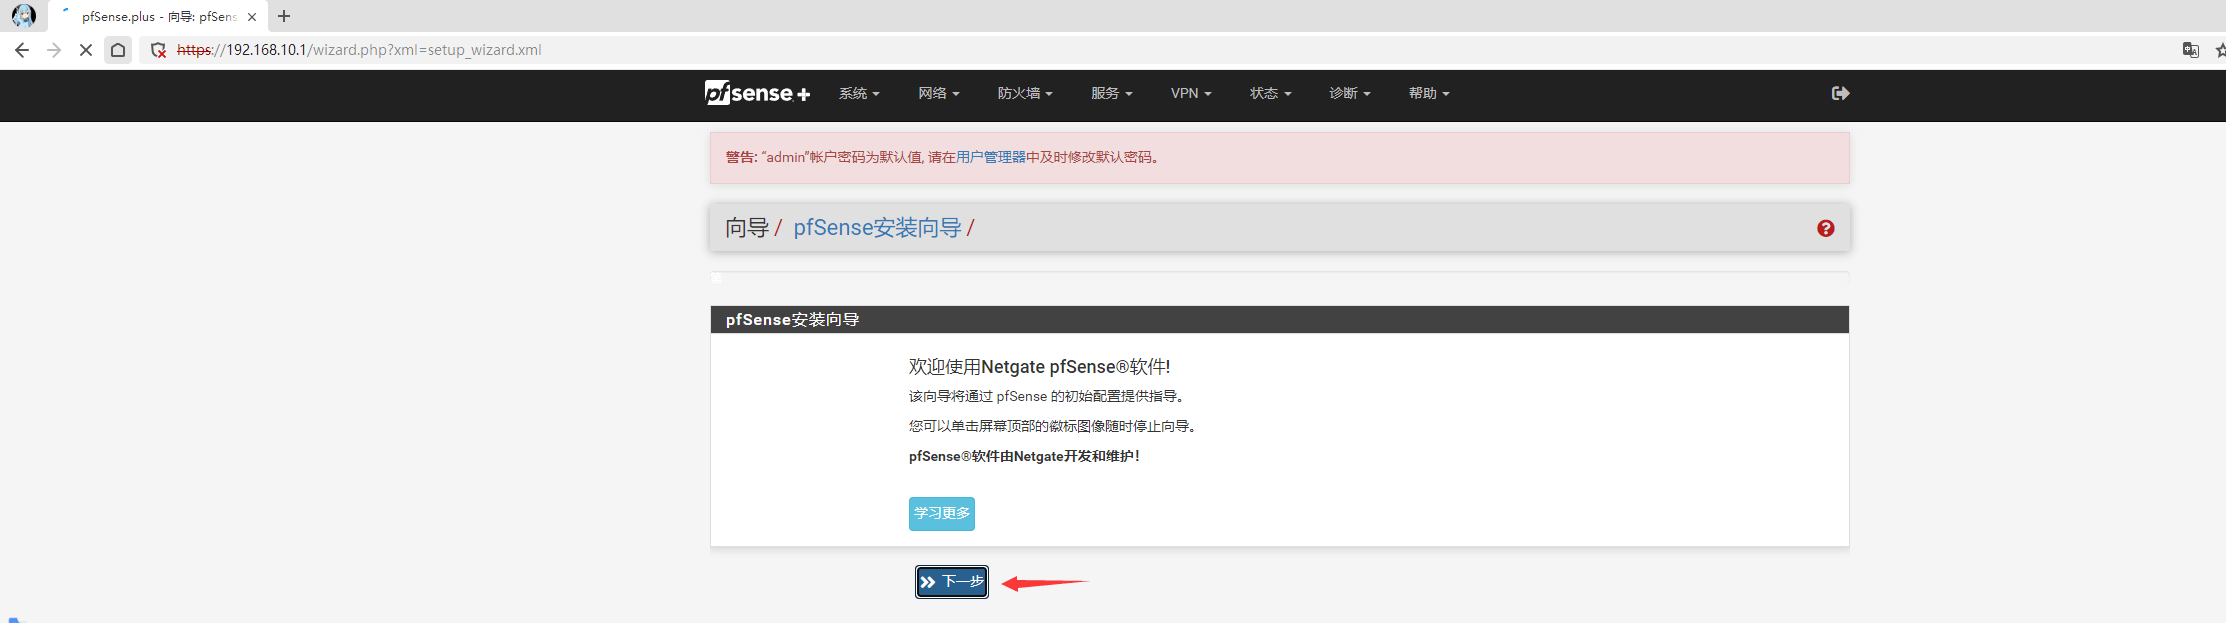The image size is (2226, 623).
Task: Open new browser tab with plus
Action: tap(284, 16)
